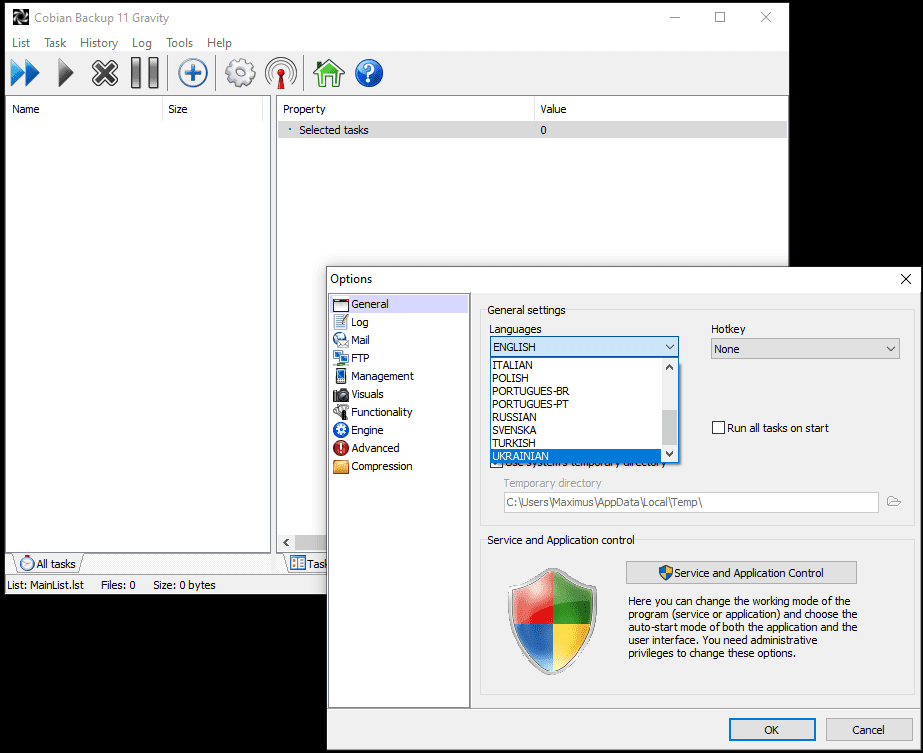The width and height of the screenshot is (923, 753).
Task: Click language list scroll down arrow
Action: click(x=669, y=454)
